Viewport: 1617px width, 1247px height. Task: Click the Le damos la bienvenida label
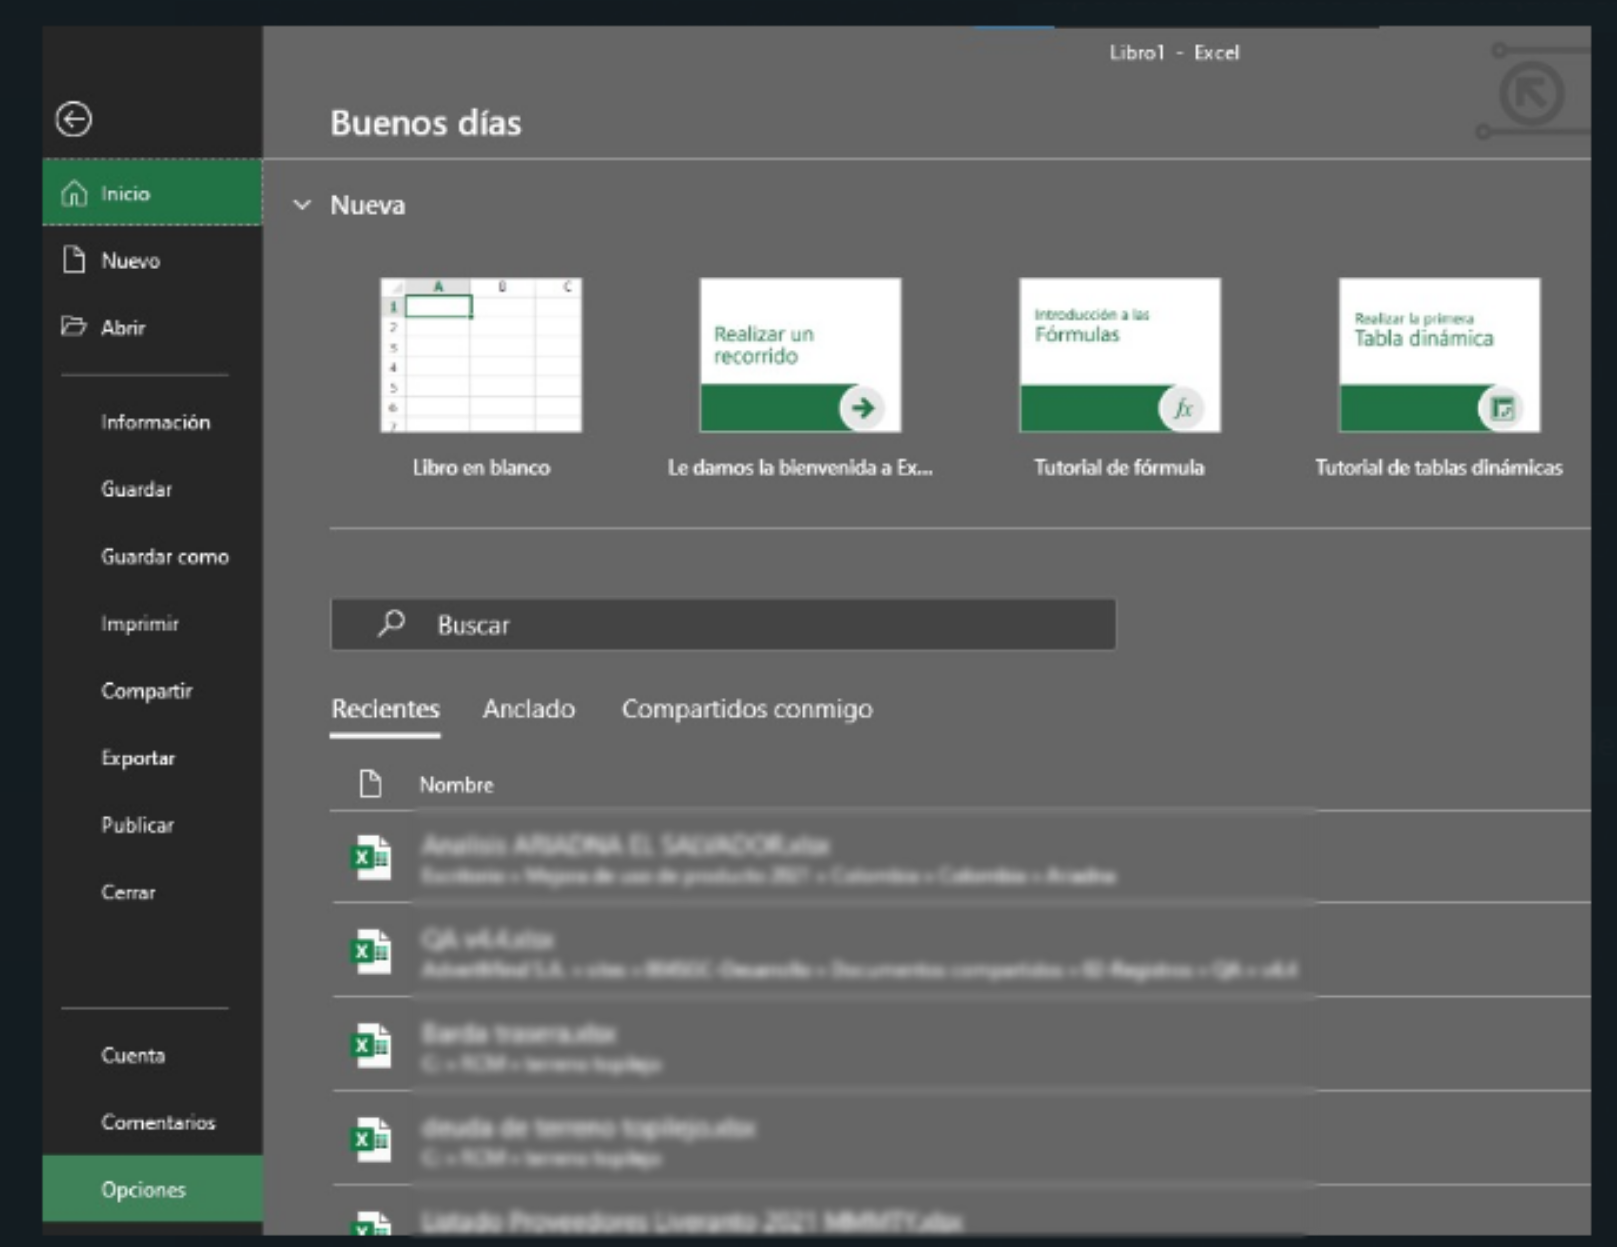point(800,467)
